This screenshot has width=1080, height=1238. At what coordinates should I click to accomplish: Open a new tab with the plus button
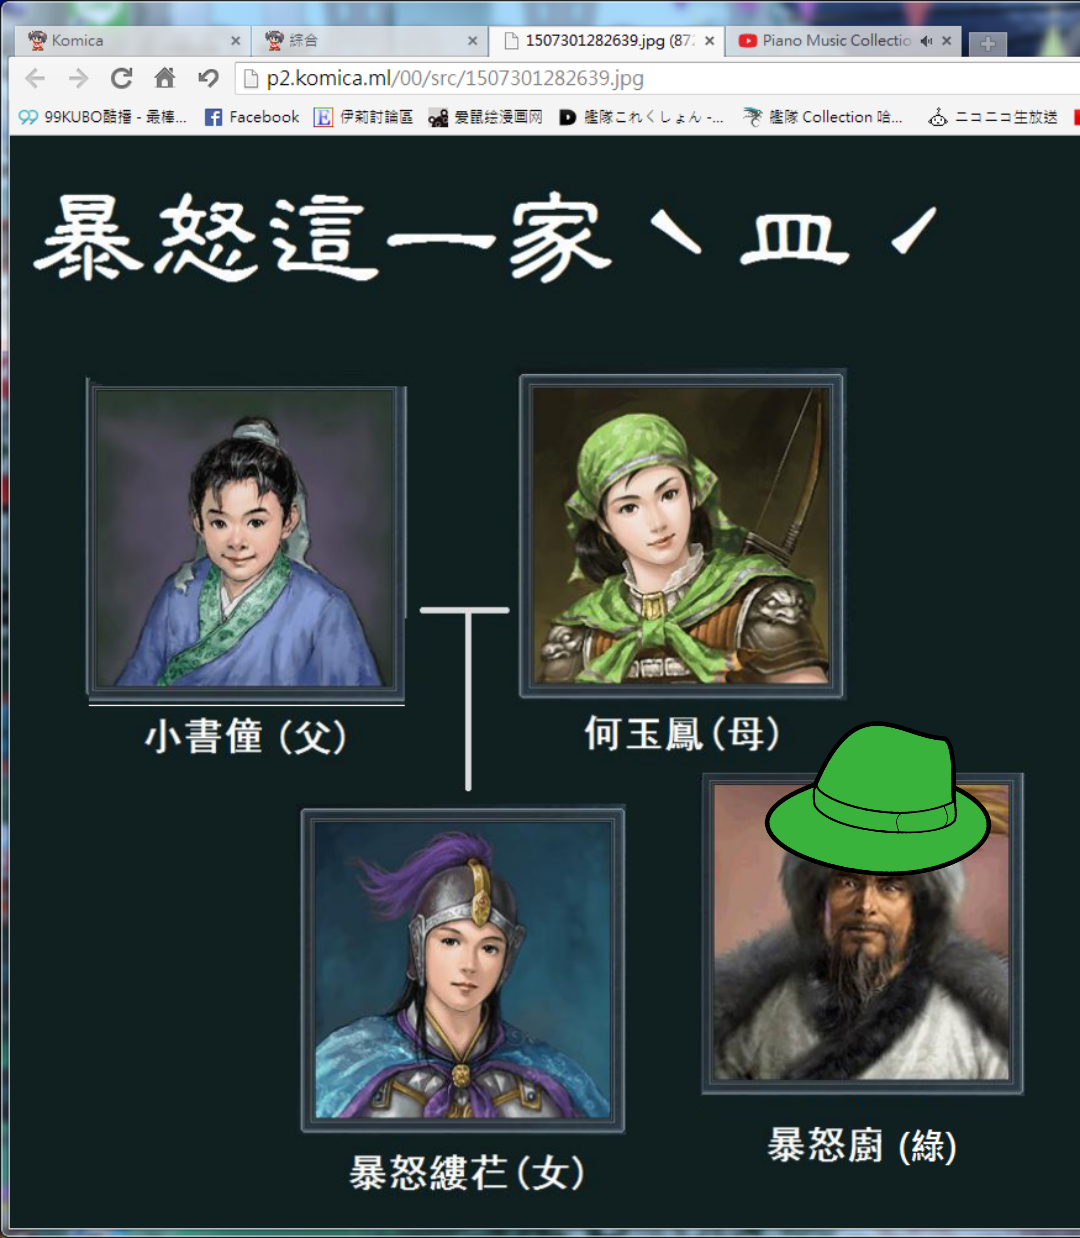click(x=987, y=43)
